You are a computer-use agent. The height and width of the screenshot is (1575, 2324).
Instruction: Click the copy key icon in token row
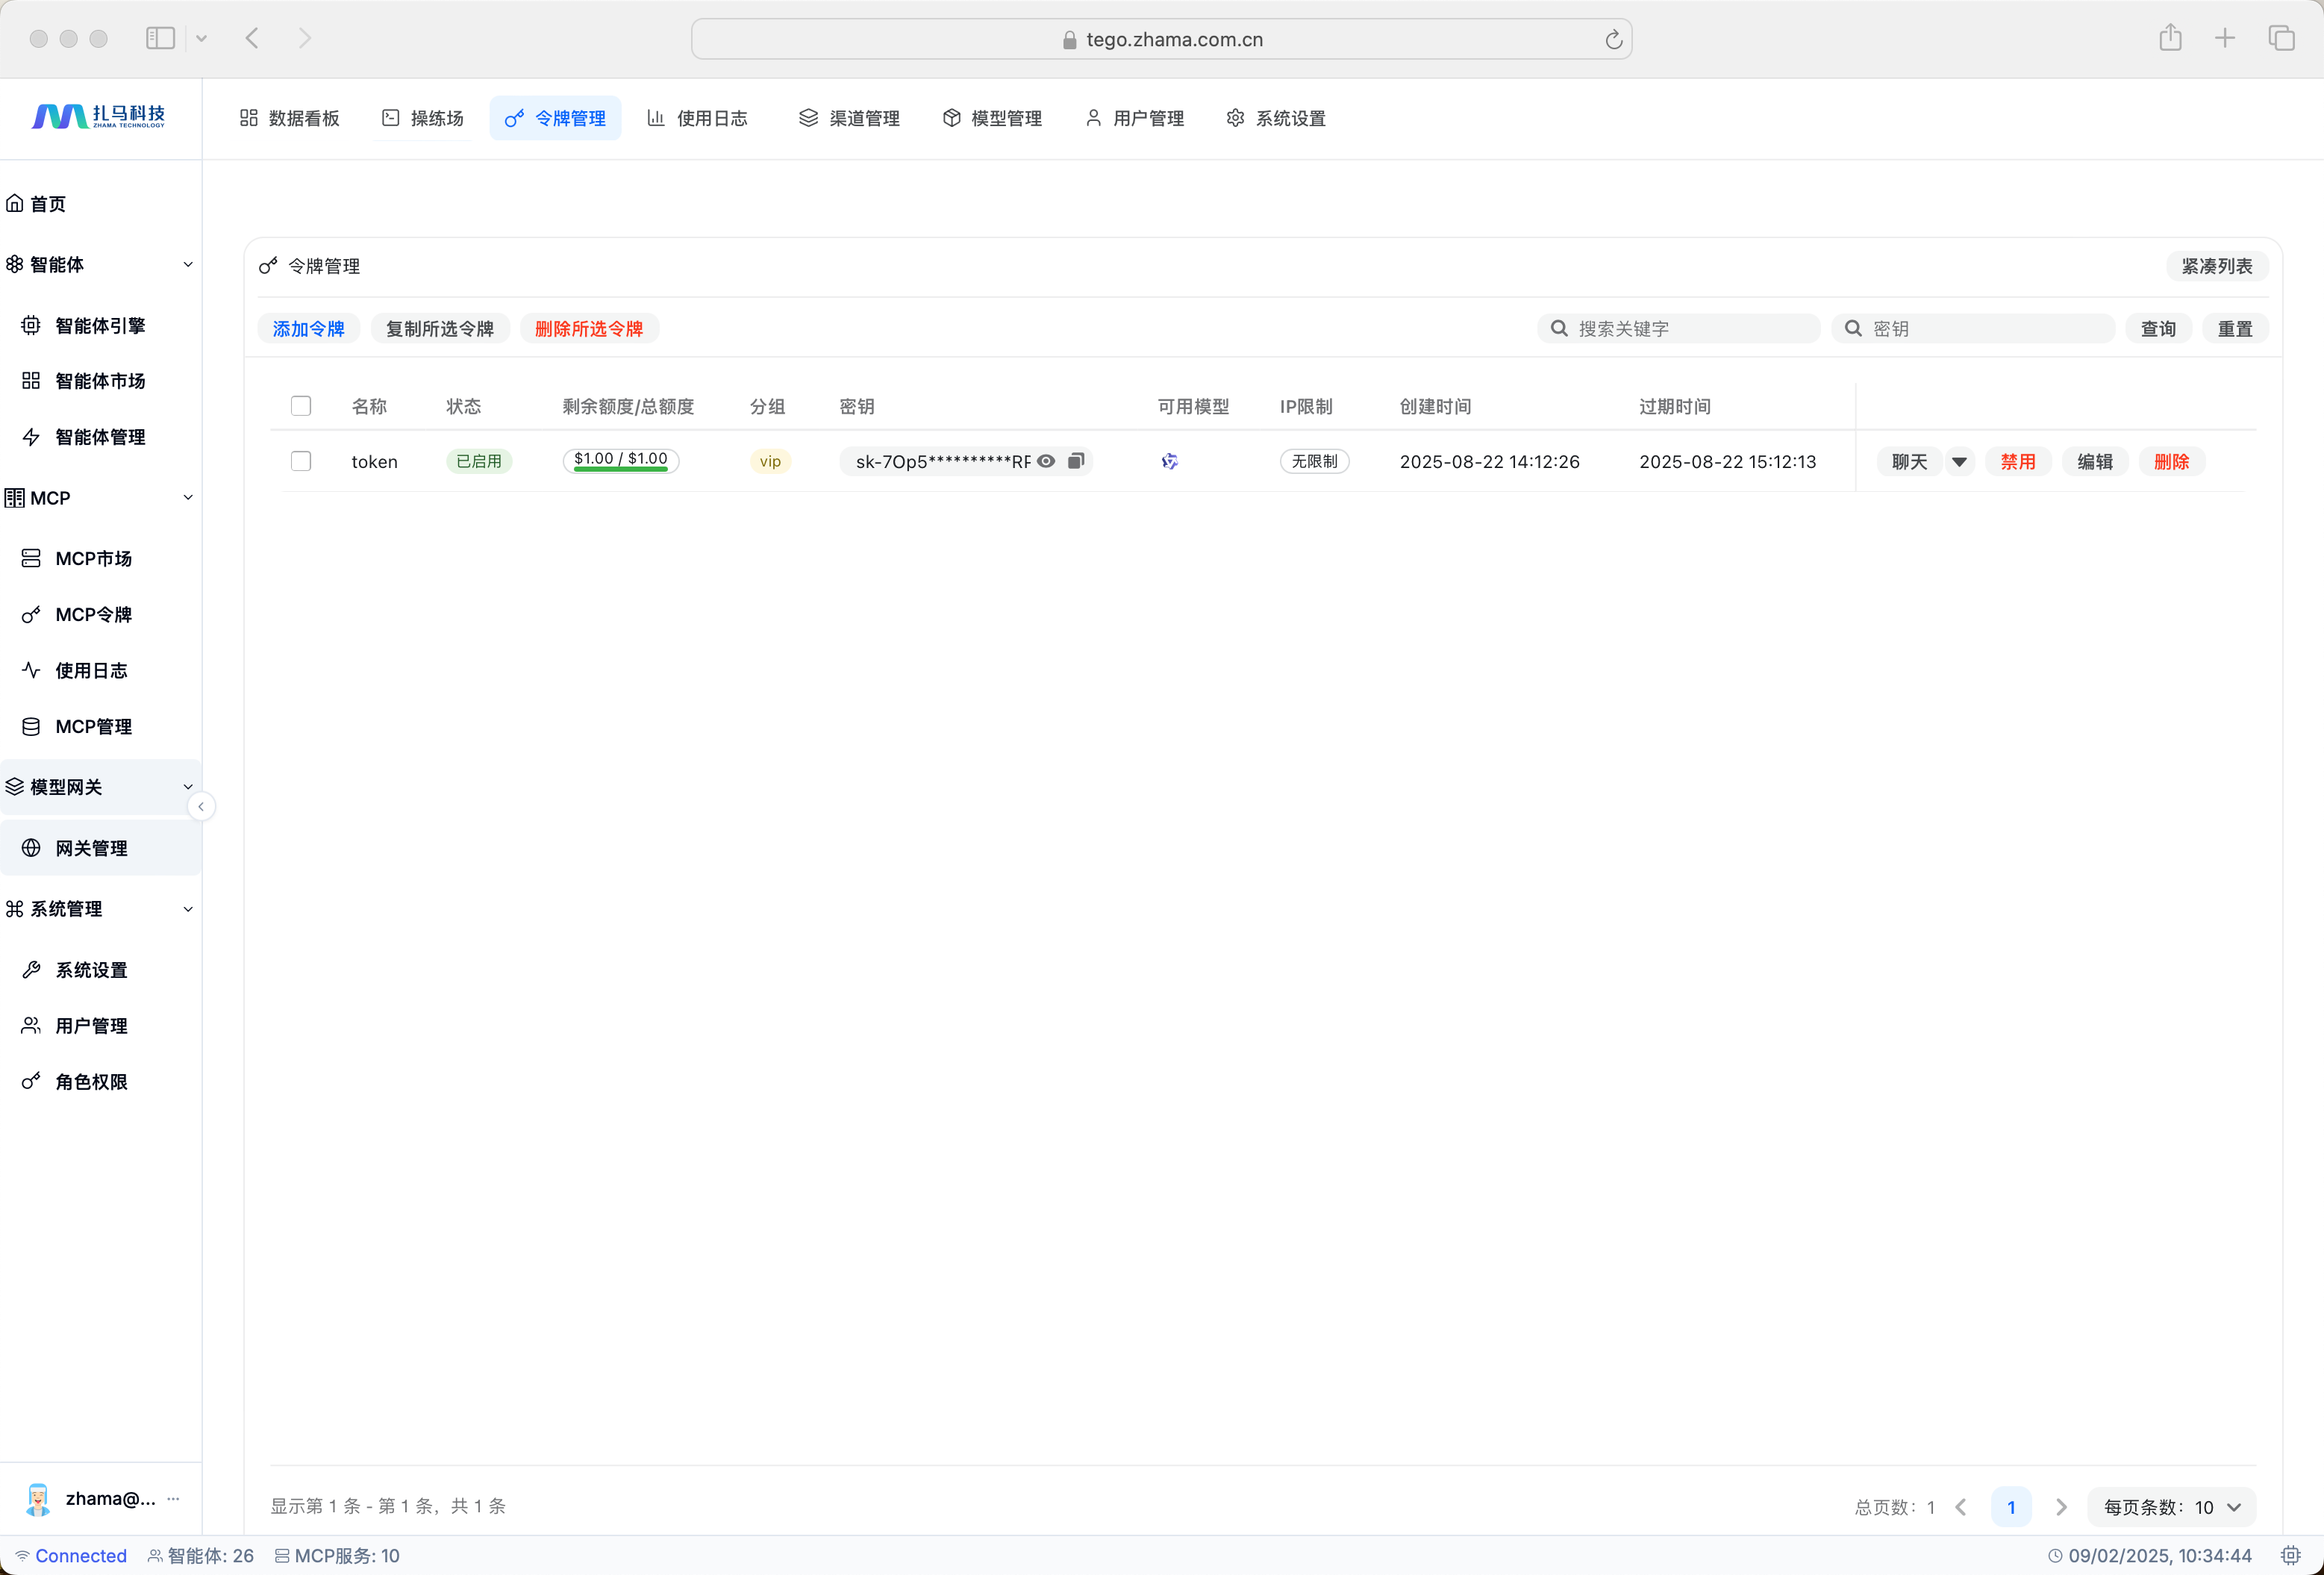tap(1076, 461)
